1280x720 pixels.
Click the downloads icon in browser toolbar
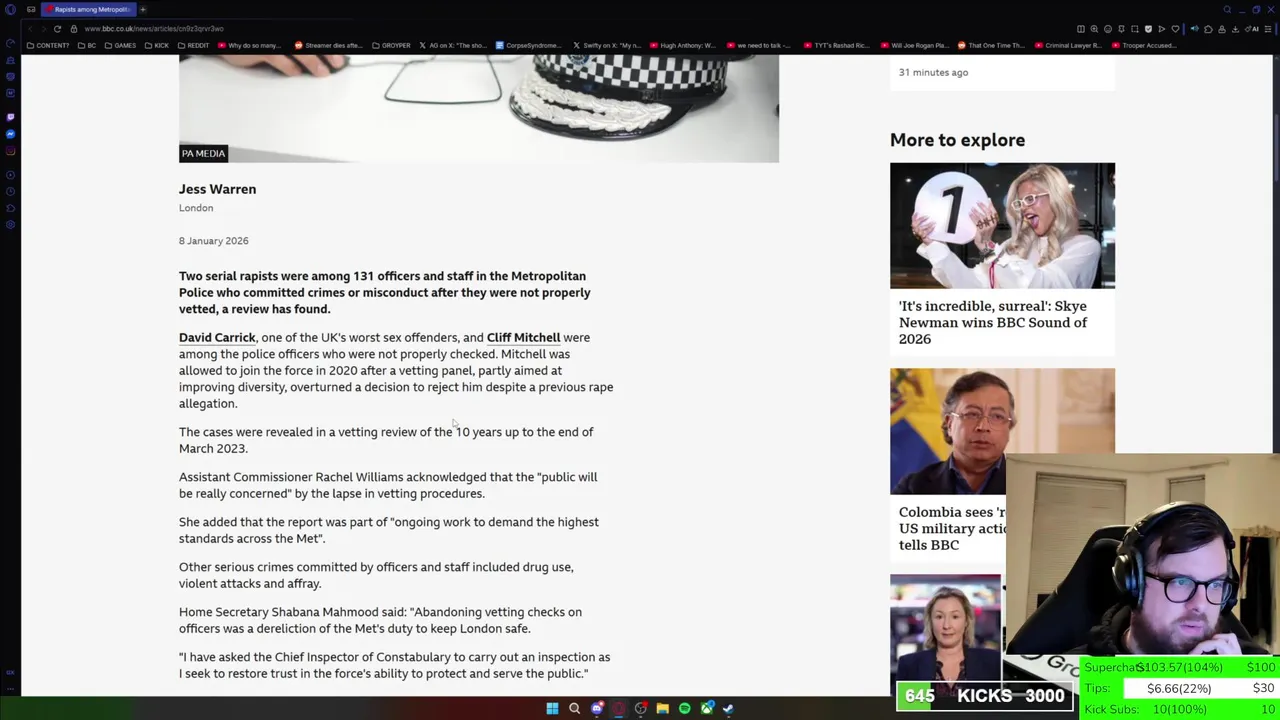point(1235,29)
